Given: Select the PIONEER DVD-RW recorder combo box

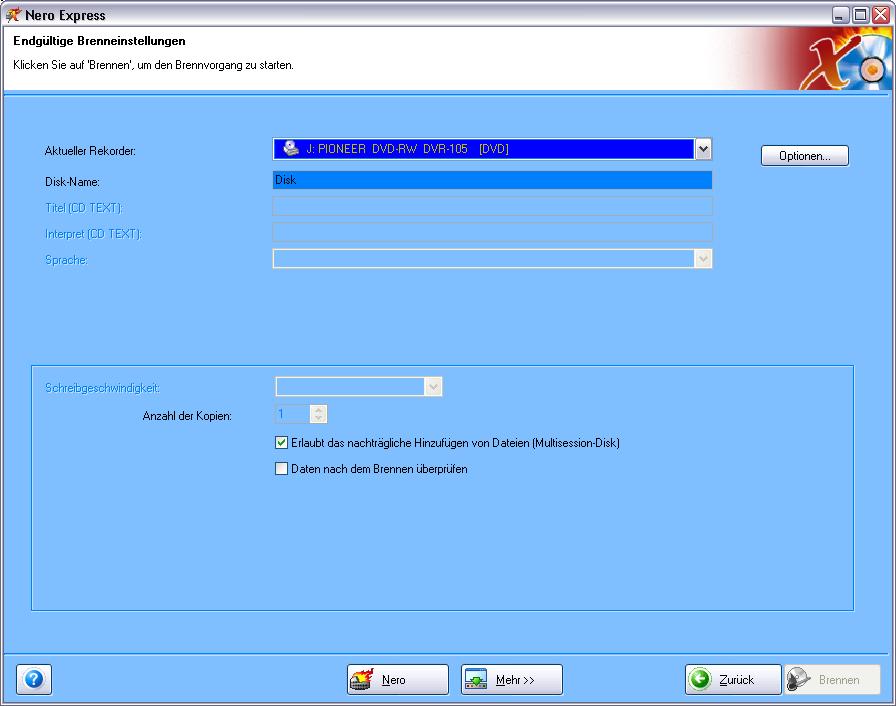Looking at the screenshot, I should (x=492, y=149).
